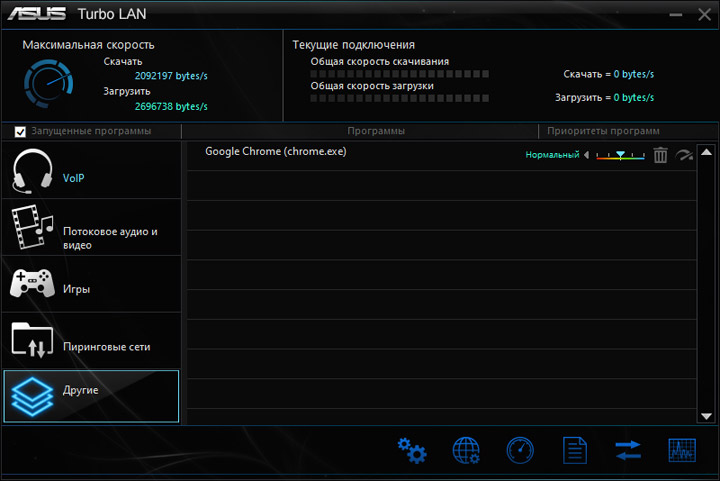Click scrollbar down arrow in program list
720x481 pixels.
tap(706, 416)
